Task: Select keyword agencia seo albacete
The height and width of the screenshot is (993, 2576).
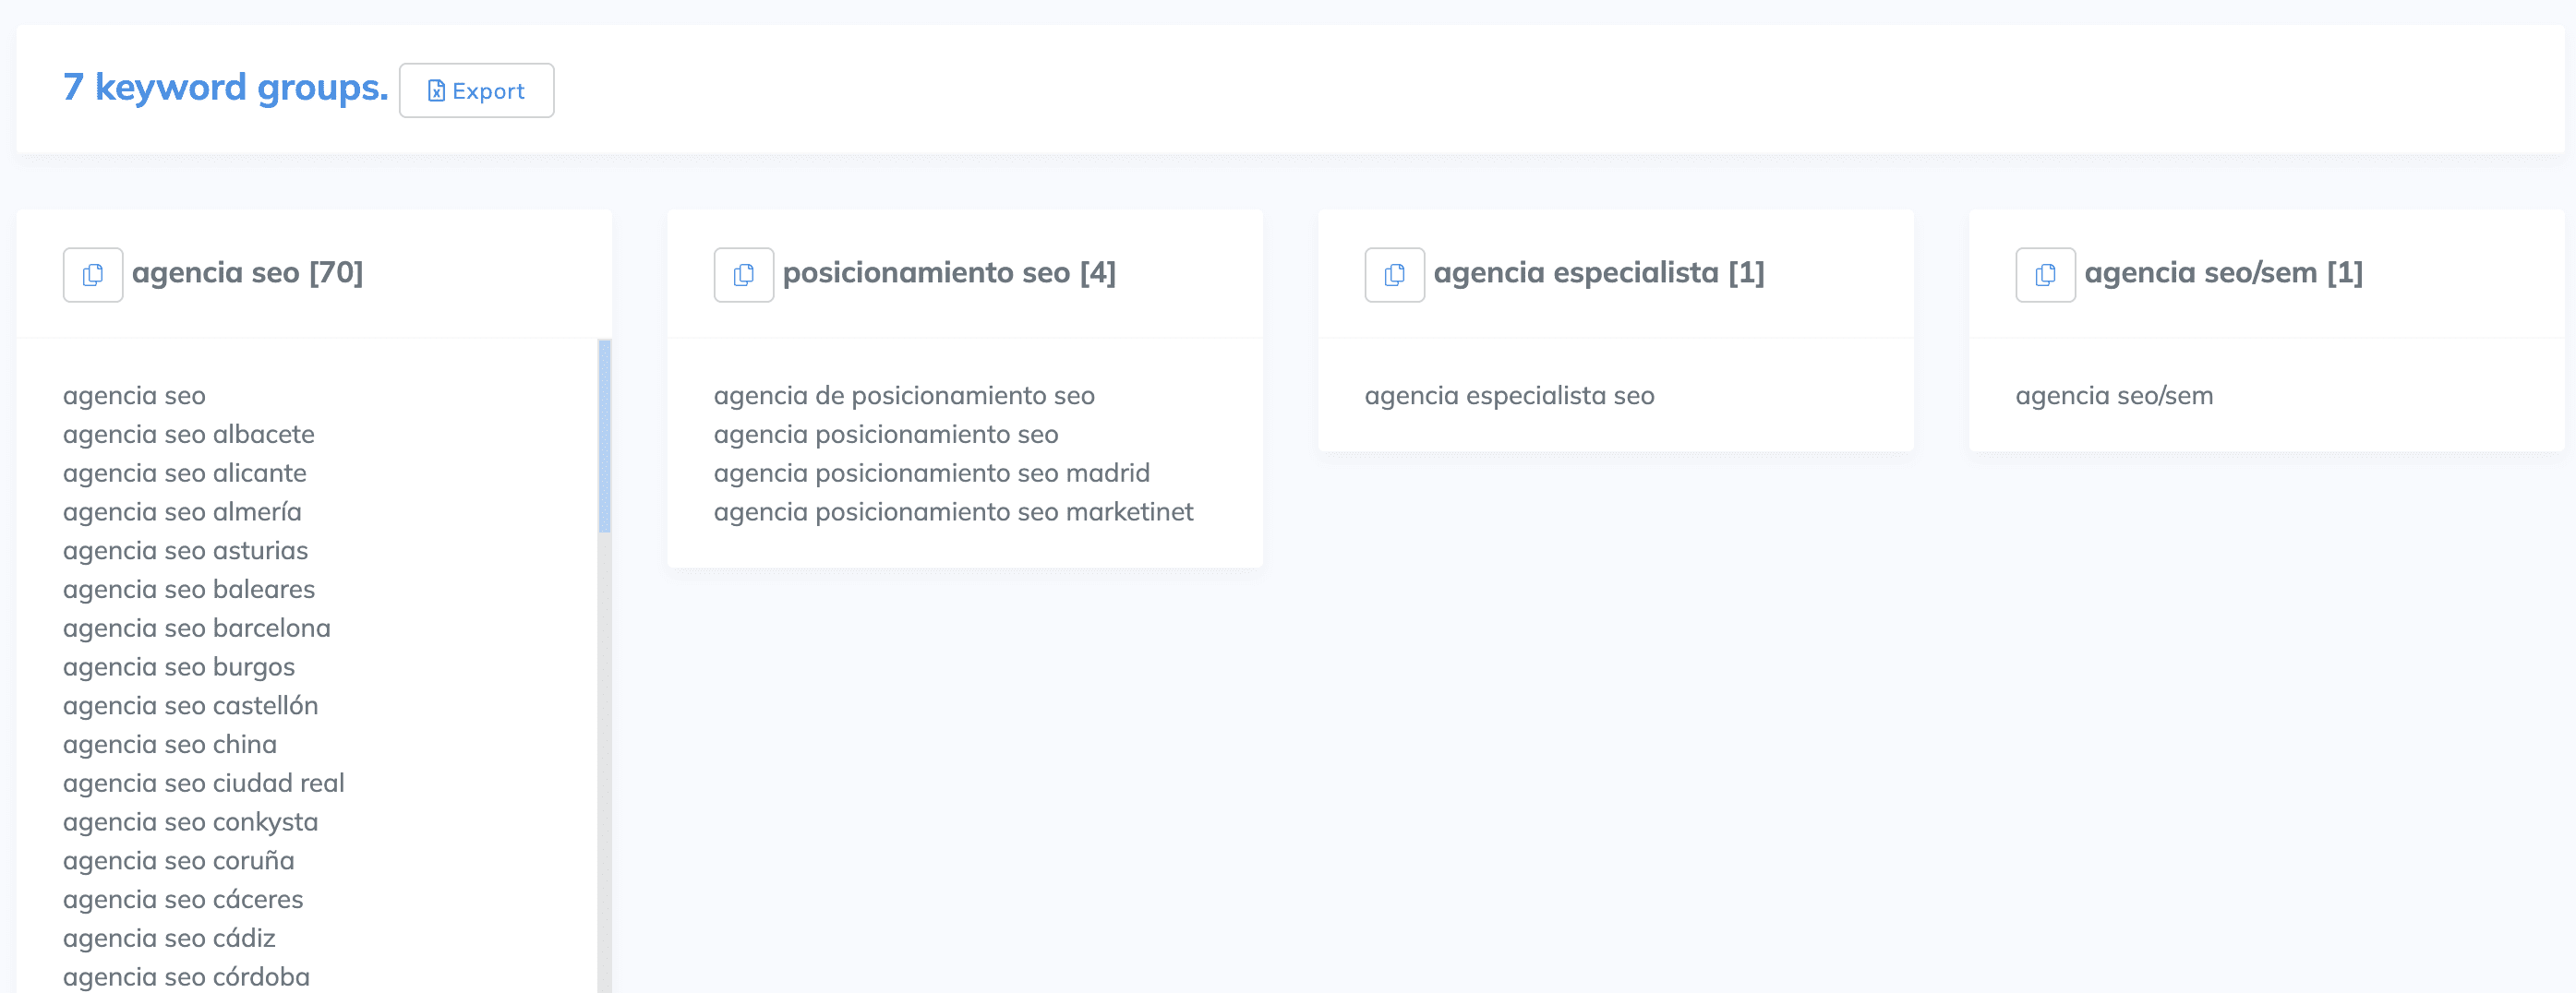Action: click(188, 435)
